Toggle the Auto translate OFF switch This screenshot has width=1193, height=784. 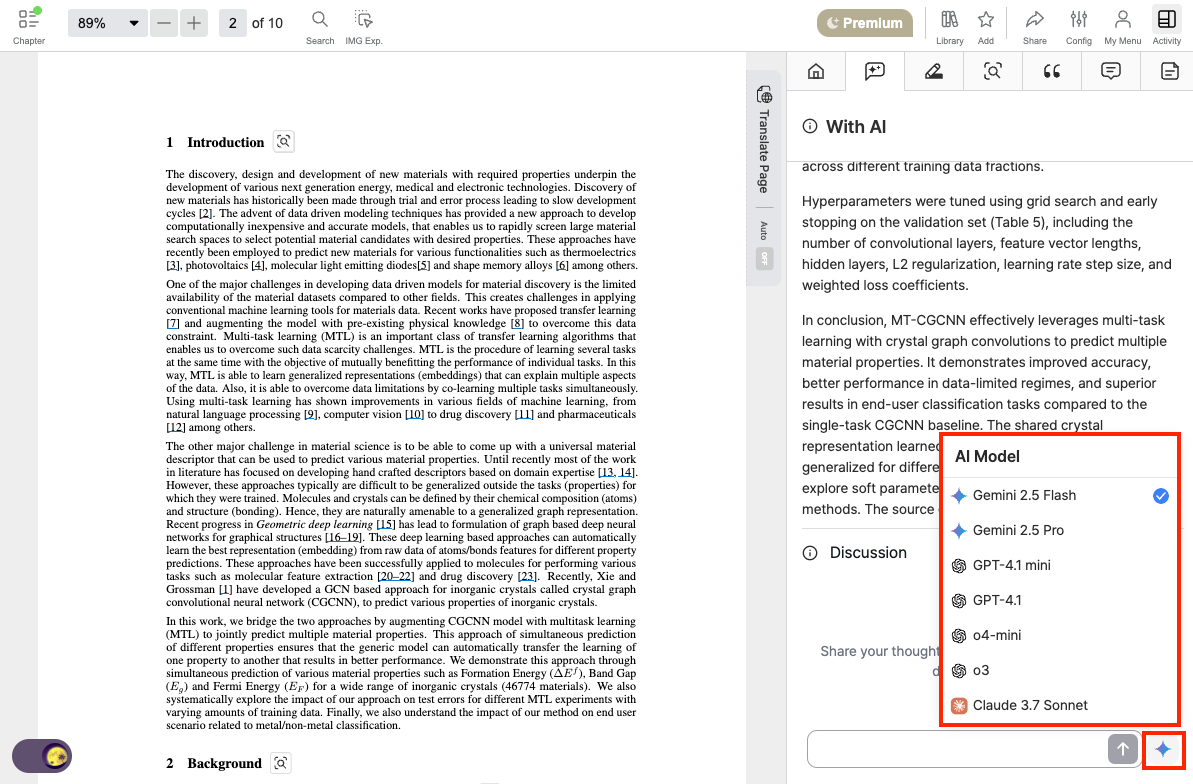pos(764,259)
